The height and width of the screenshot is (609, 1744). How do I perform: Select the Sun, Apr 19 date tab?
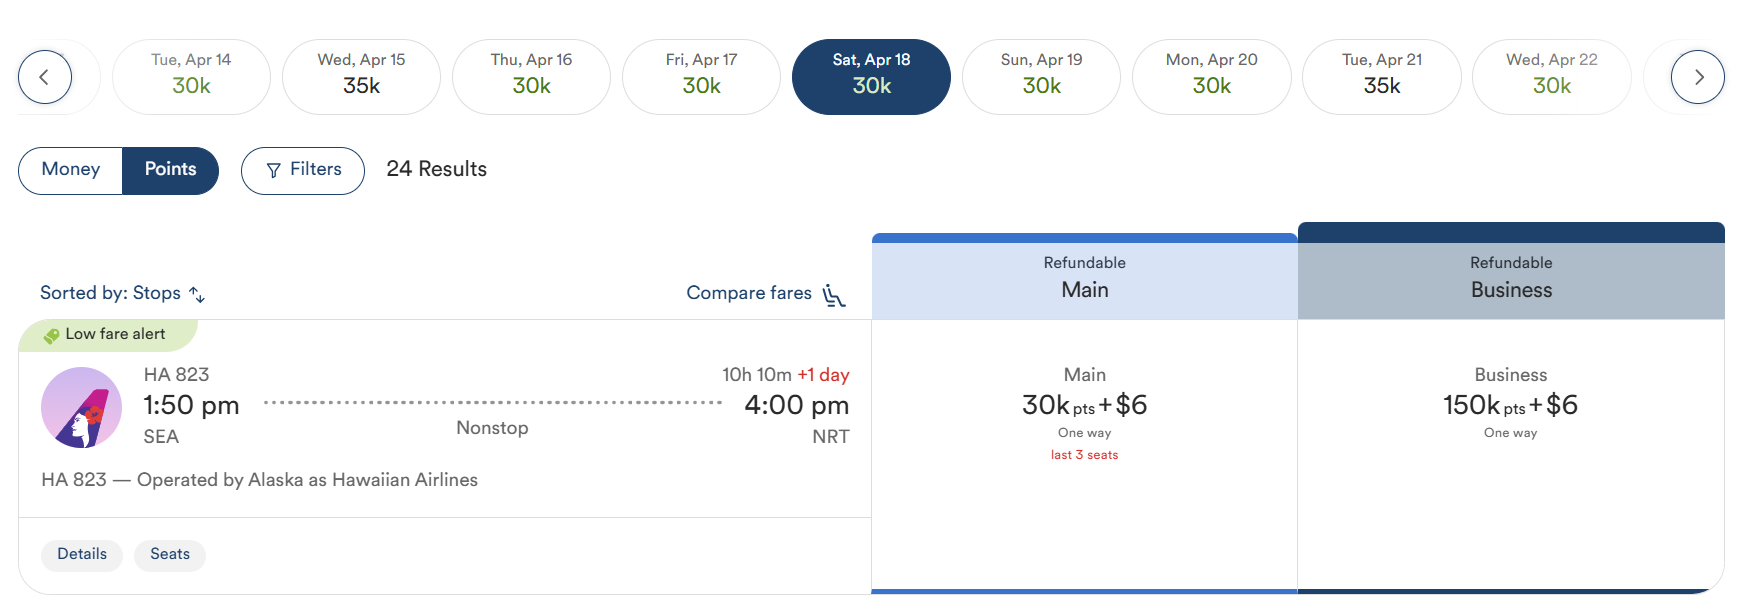[1041, 76]
